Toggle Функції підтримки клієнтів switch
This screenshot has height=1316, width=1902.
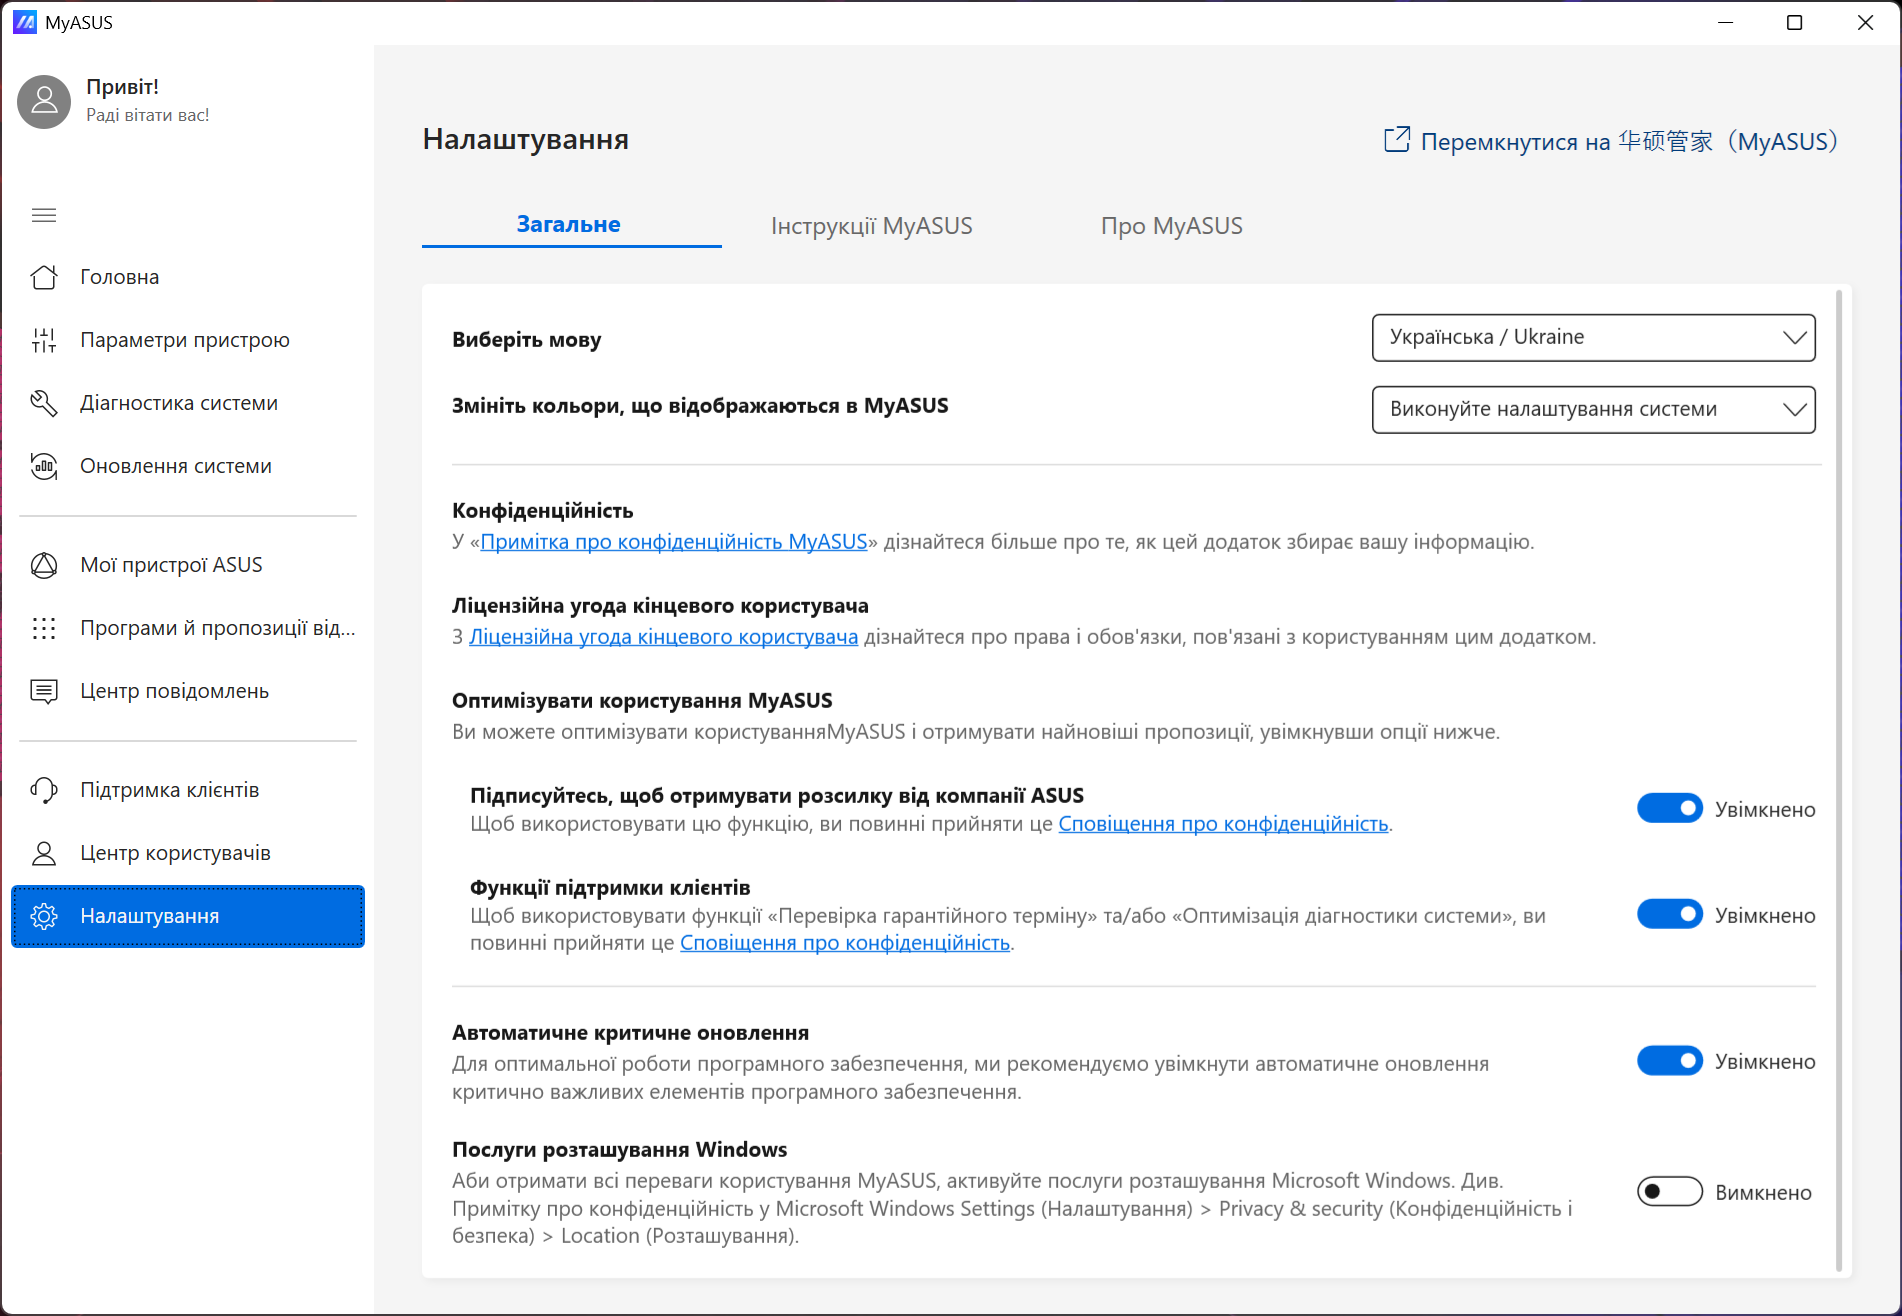click(x=1669, y=914)
